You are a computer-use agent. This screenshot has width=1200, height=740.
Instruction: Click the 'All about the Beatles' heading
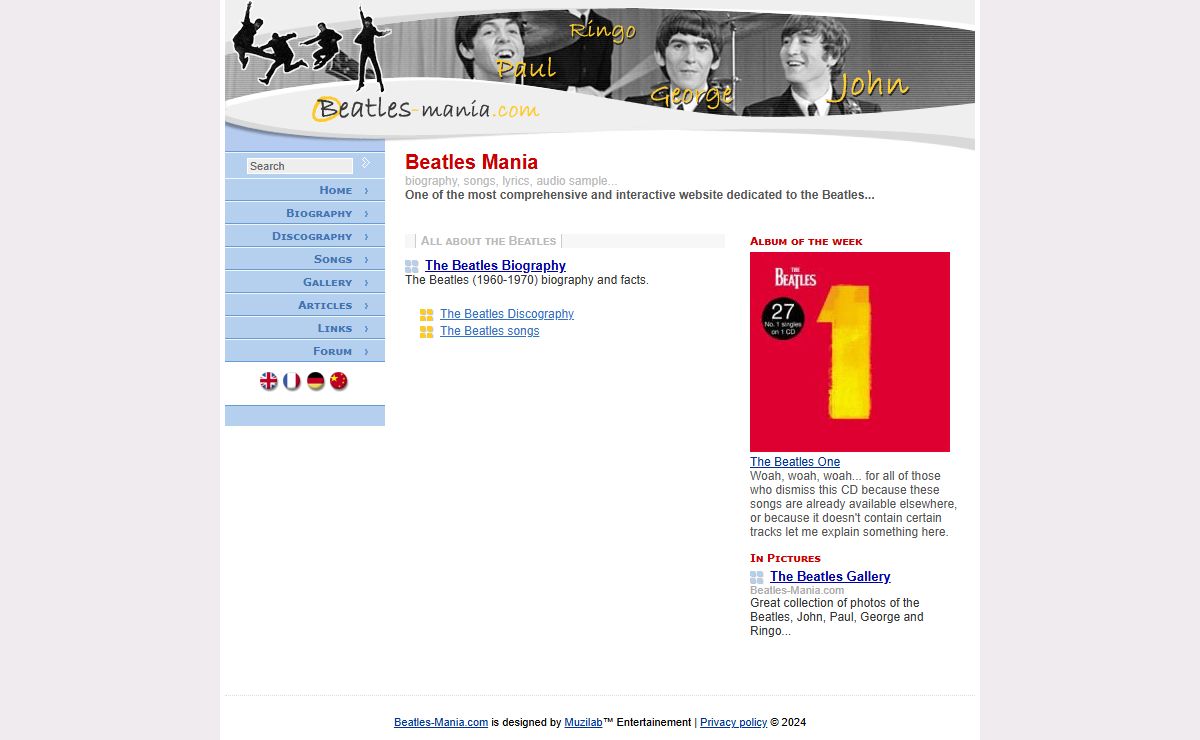pyautogui.click(x=488, y=241)
